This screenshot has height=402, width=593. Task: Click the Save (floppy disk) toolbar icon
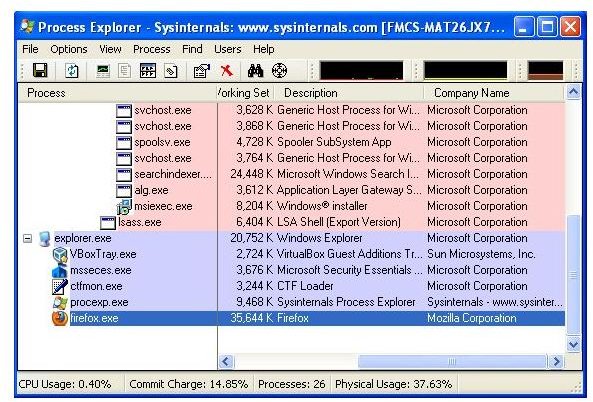tap(40, 71)
